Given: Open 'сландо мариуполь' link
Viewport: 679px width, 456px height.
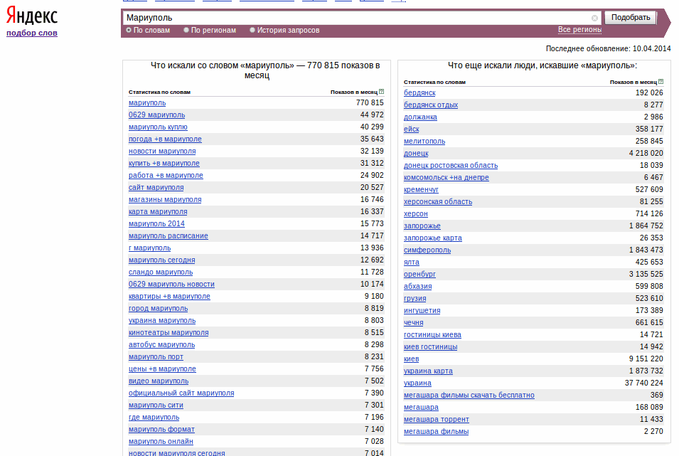Looking at the screenshot, I should [x=161, y=272].
